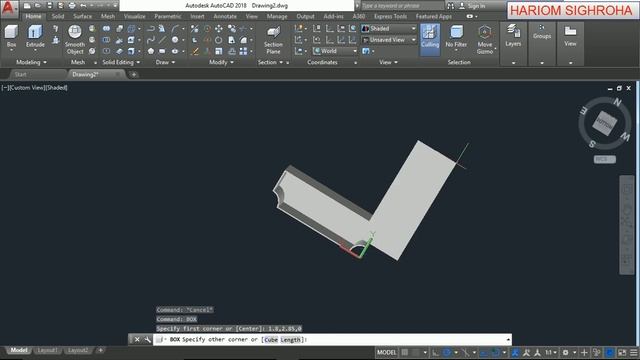Click the Bottom face on the ViewCube

(604, 123)
